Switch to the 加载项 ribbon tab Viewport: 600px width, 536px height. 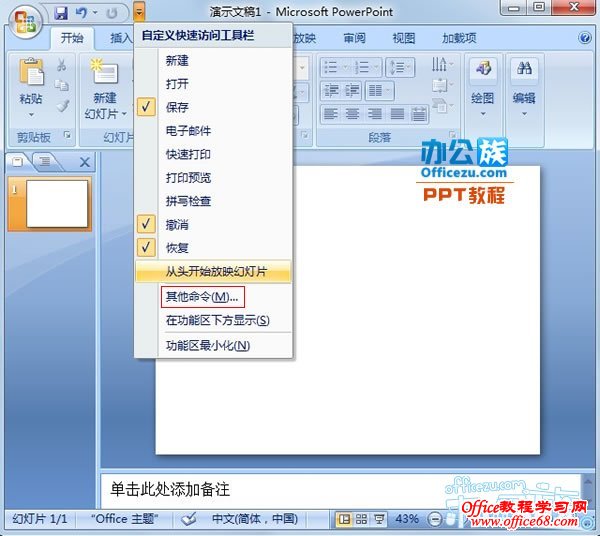pyautogui.click(x=459, y=38)
